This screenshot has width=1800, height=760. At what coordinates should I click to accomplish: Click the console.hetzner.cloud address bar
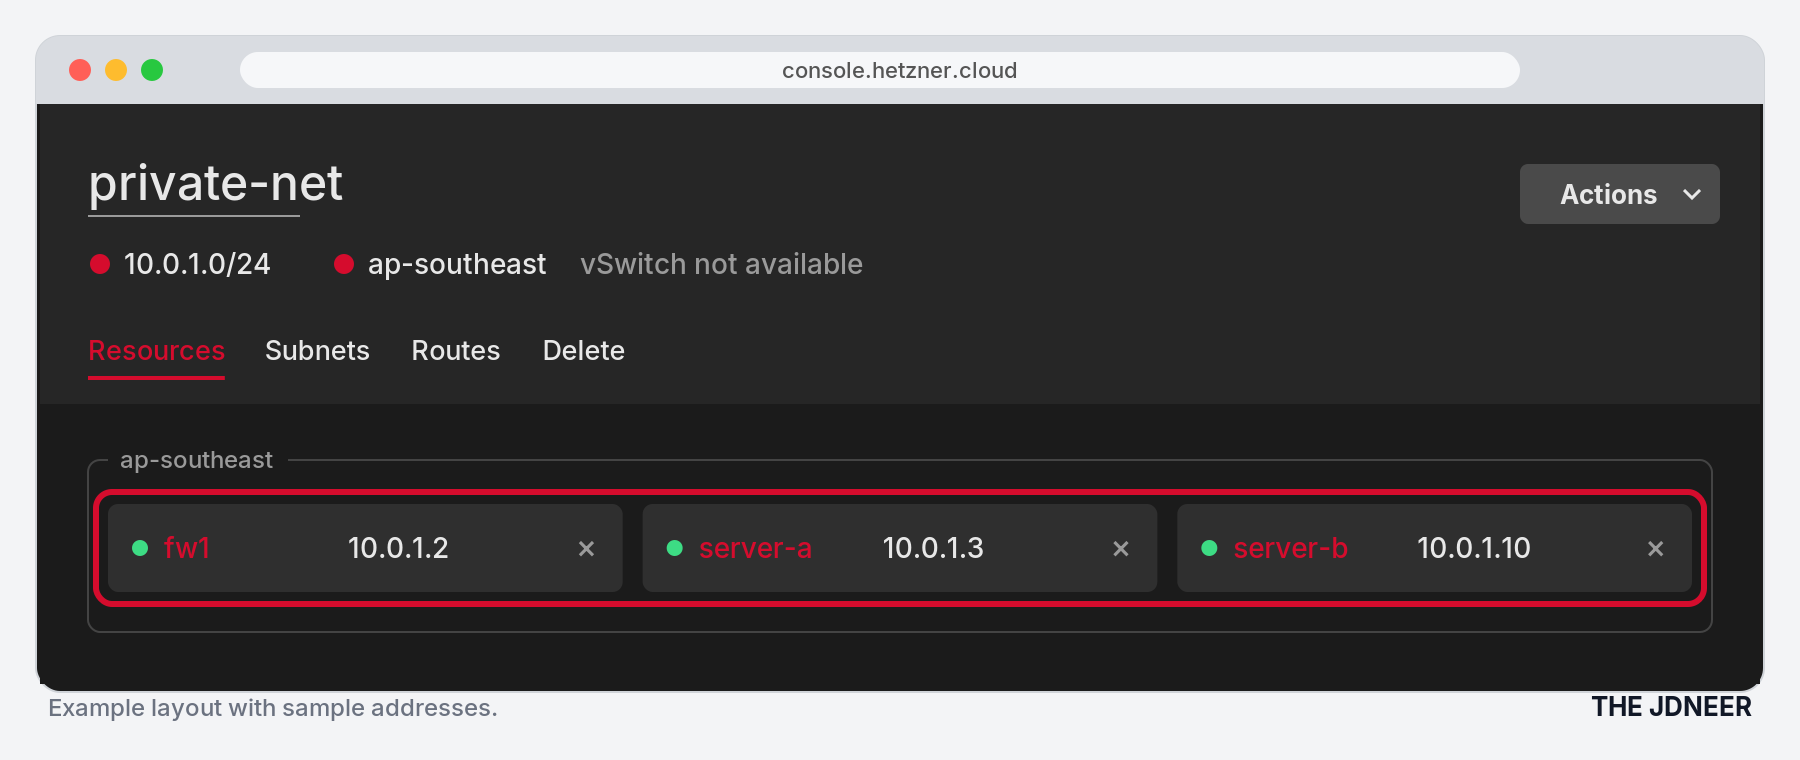point(880,70)
